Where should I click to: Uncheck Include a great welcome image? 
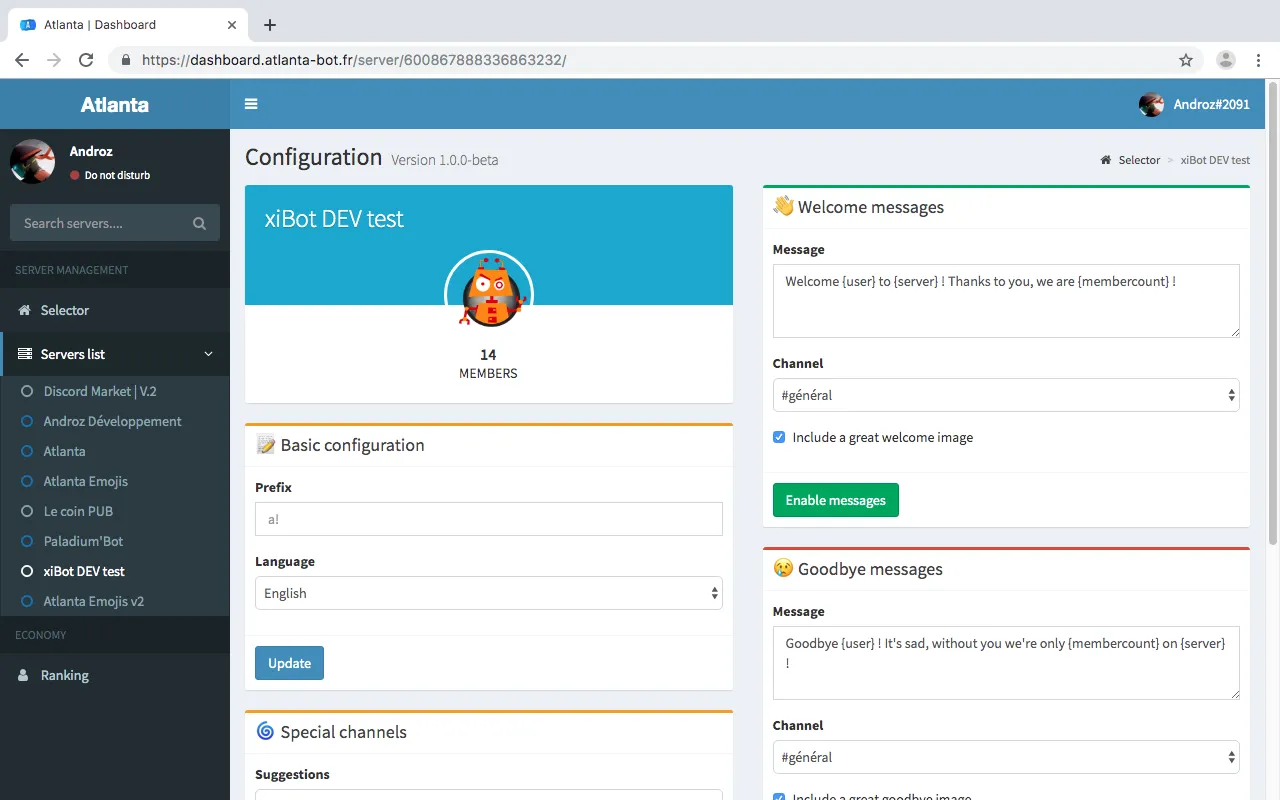779,437
